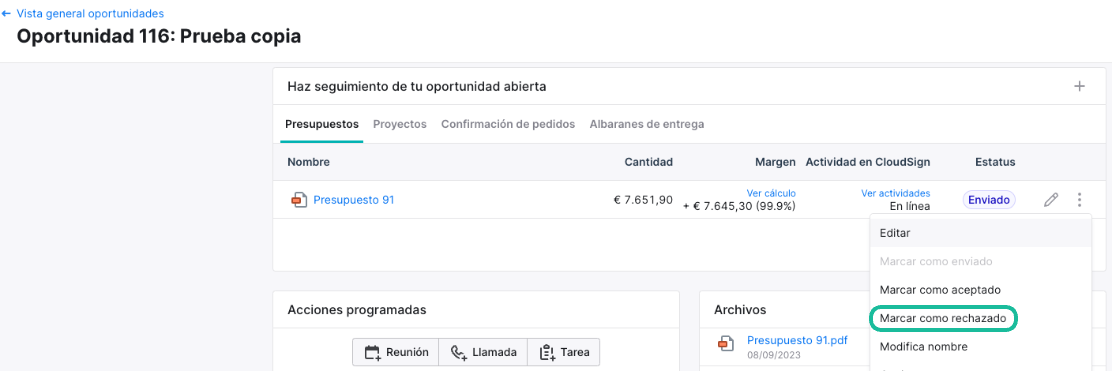Switch to the Proyectos tab
This screenshot has width=1112, height=371.
pyautogui.click(x=400, y=124)
